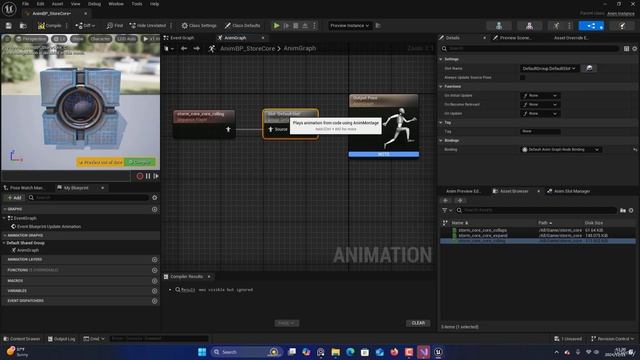Open the viewport Perspective dropdown

pyautogui.click(x=31, y=39)
